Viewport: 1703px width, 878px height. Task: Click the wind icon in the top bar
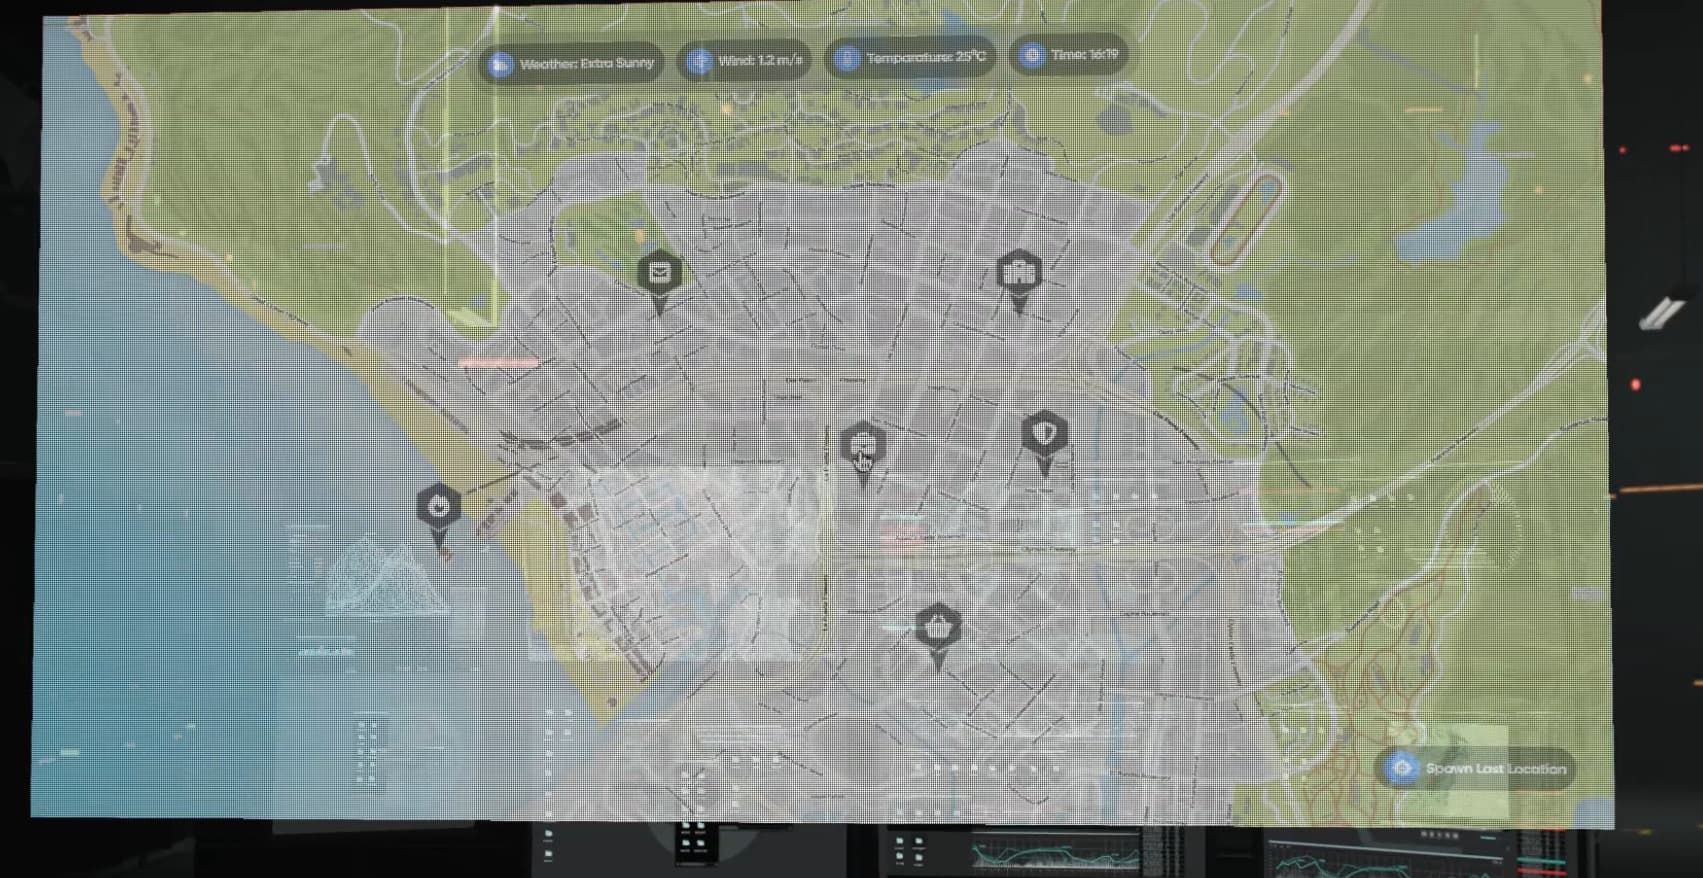point(699,61)
